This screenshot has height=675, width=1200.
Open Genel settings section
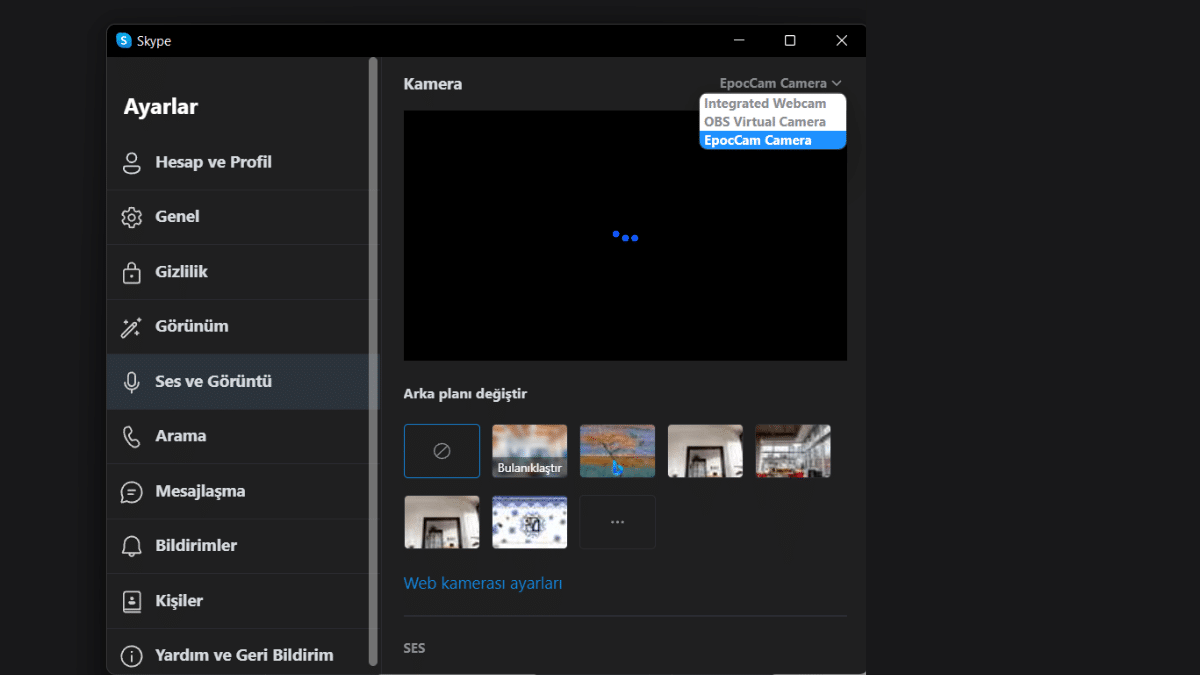point(238,217)
